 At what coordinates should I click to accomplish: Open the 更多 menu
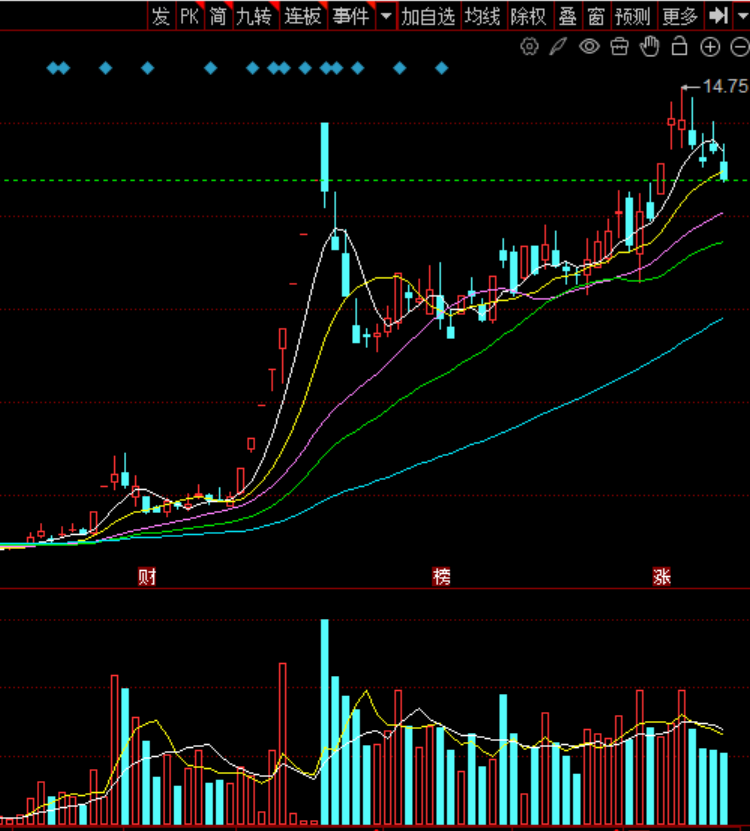[680, 16]
